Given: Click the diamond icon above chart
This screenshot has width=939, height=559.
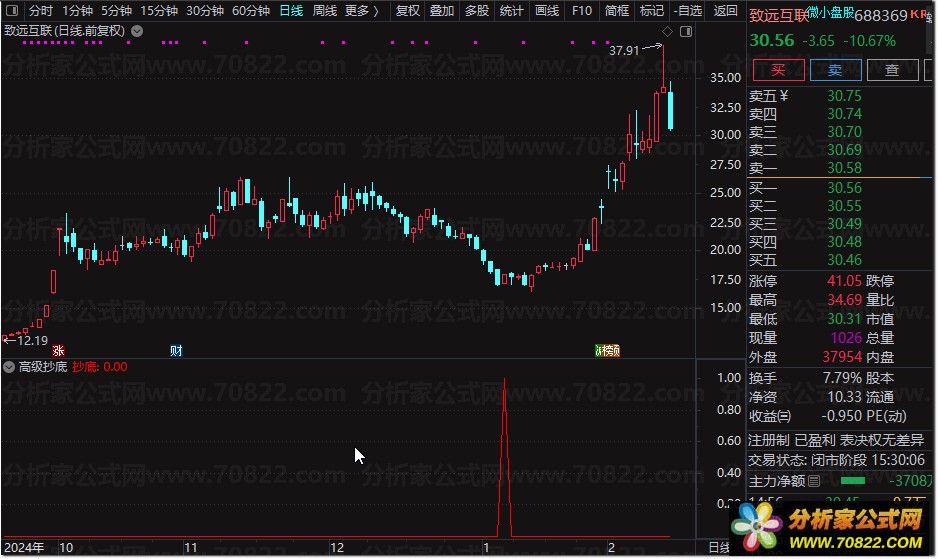Looking at the screenshot, I should point(667,31).
